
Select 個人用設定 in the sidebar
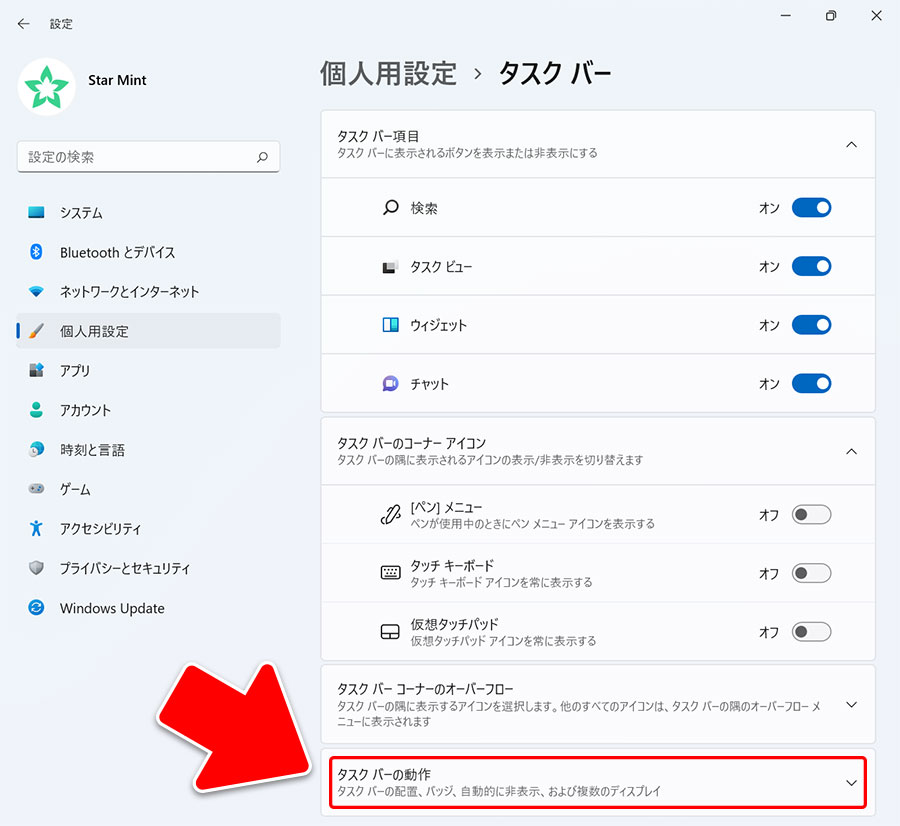pos(148,331)
